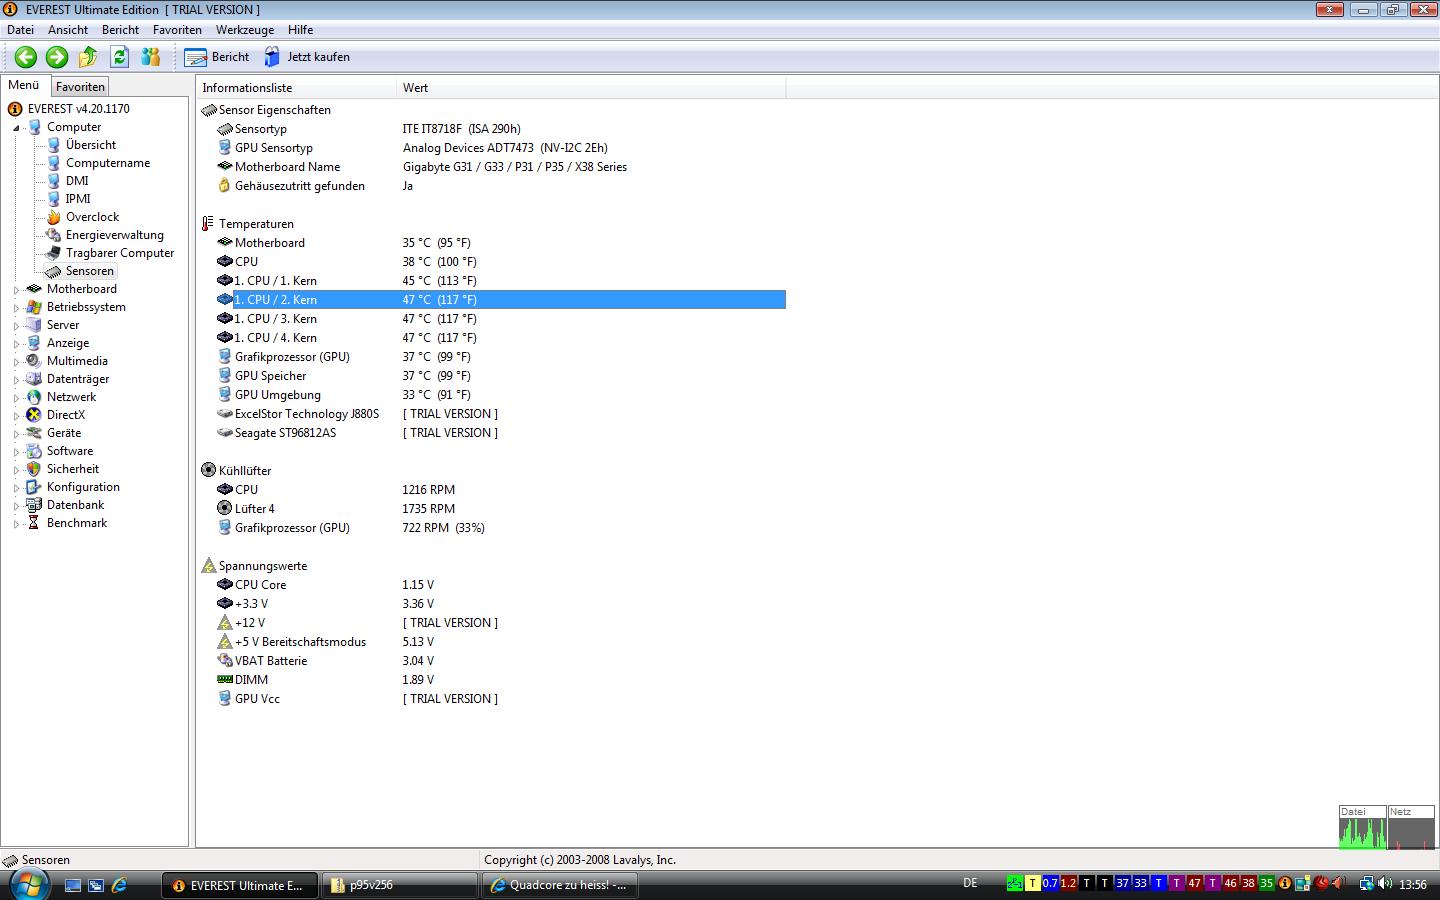Click the Datei activity graph gadget
Viewport: 1440px width, 900px height.
1363,827
